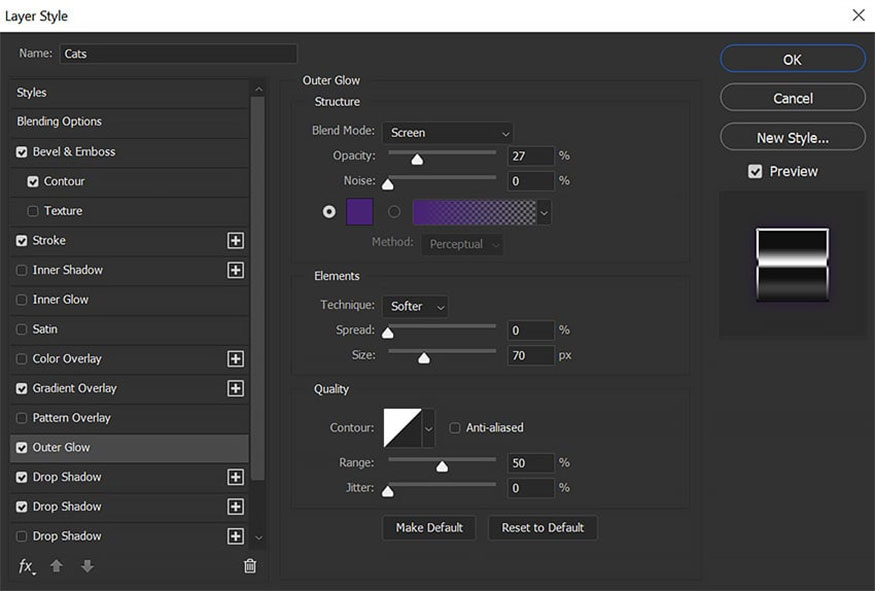Move effect up with the arrow icon
Viewport: 875px width, 591px height.
[57, 566]
